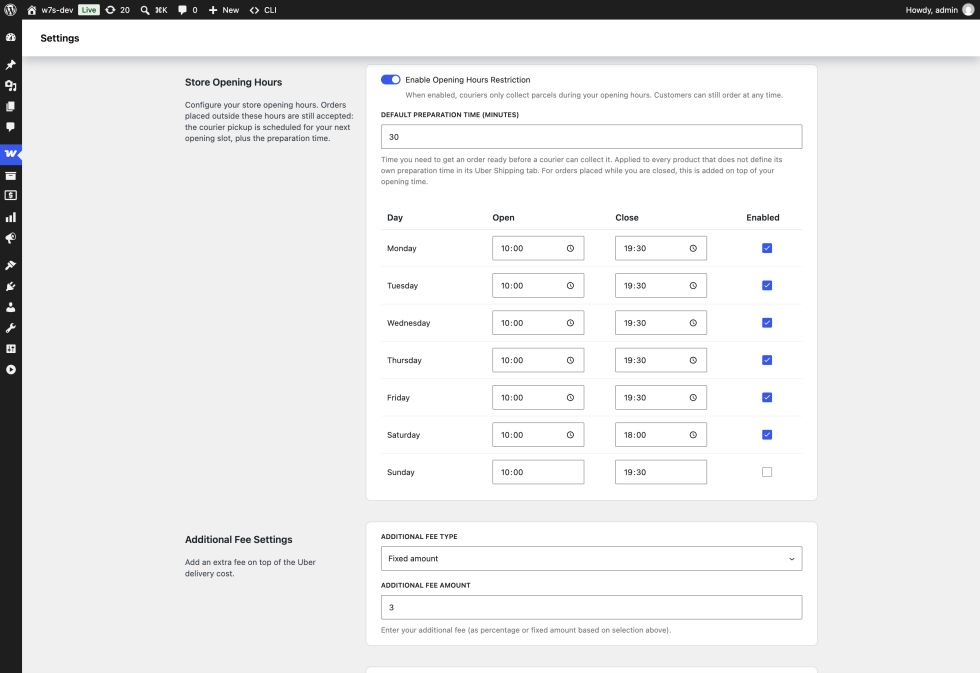Toggle Enable Opening Hours Restriction switch
The width and height of the screenshot is (980, 673).
pos(391,79)
